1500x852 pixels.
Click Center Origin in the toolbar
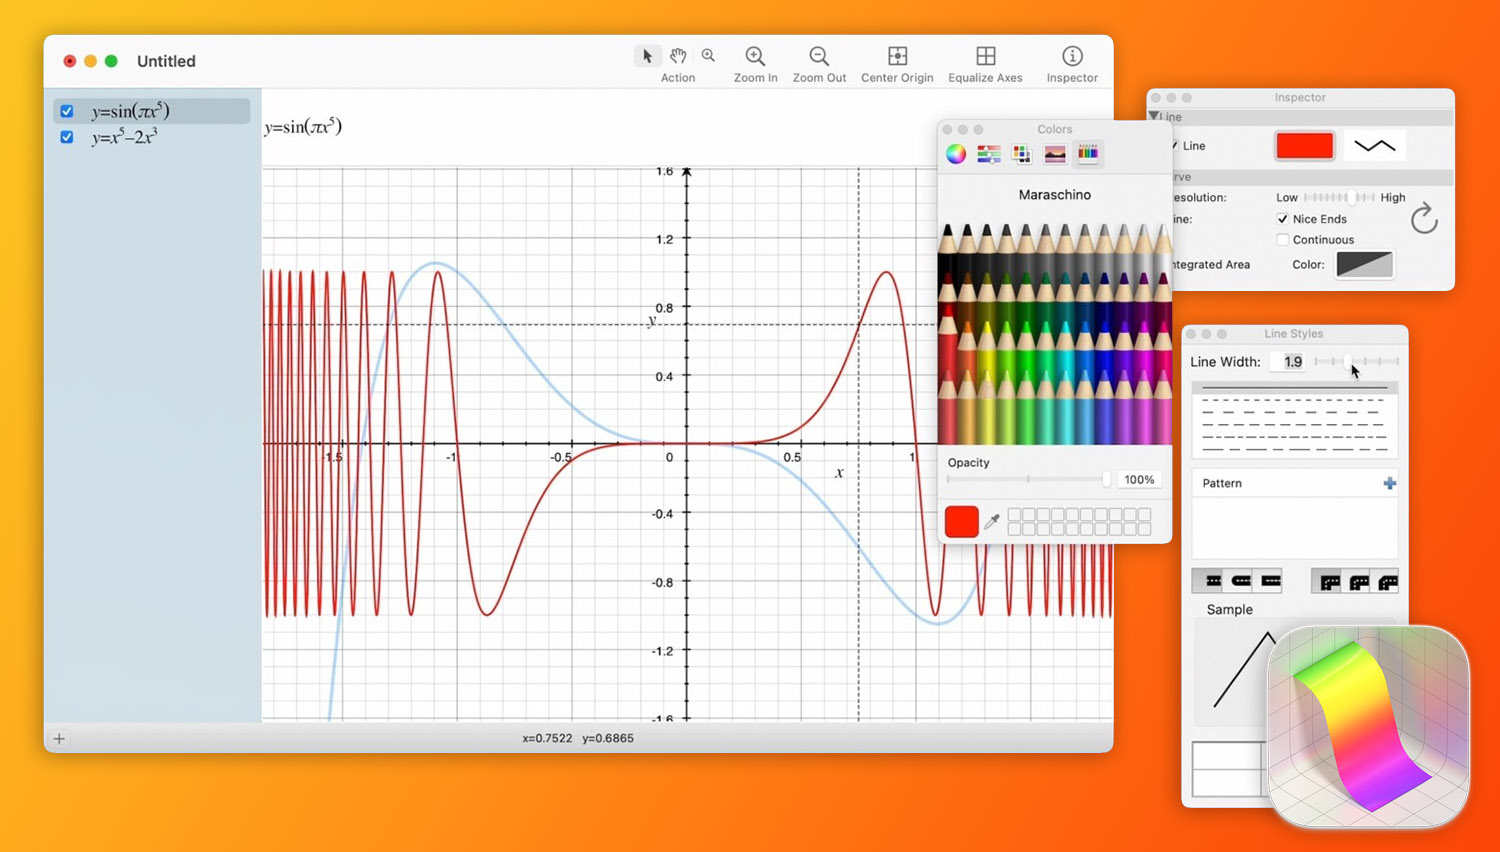point(897,57)
